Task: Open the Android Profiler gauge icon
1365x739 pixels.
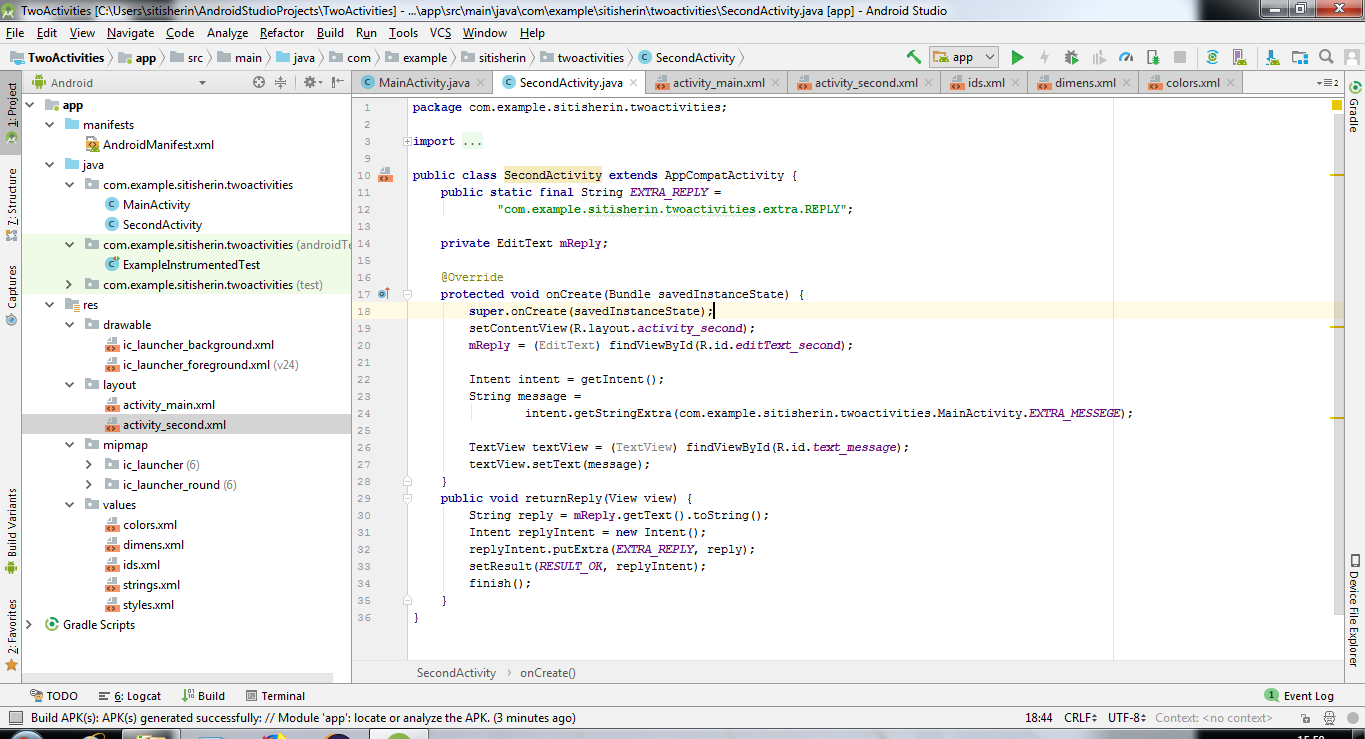Action: click(x=1126, y=58)
